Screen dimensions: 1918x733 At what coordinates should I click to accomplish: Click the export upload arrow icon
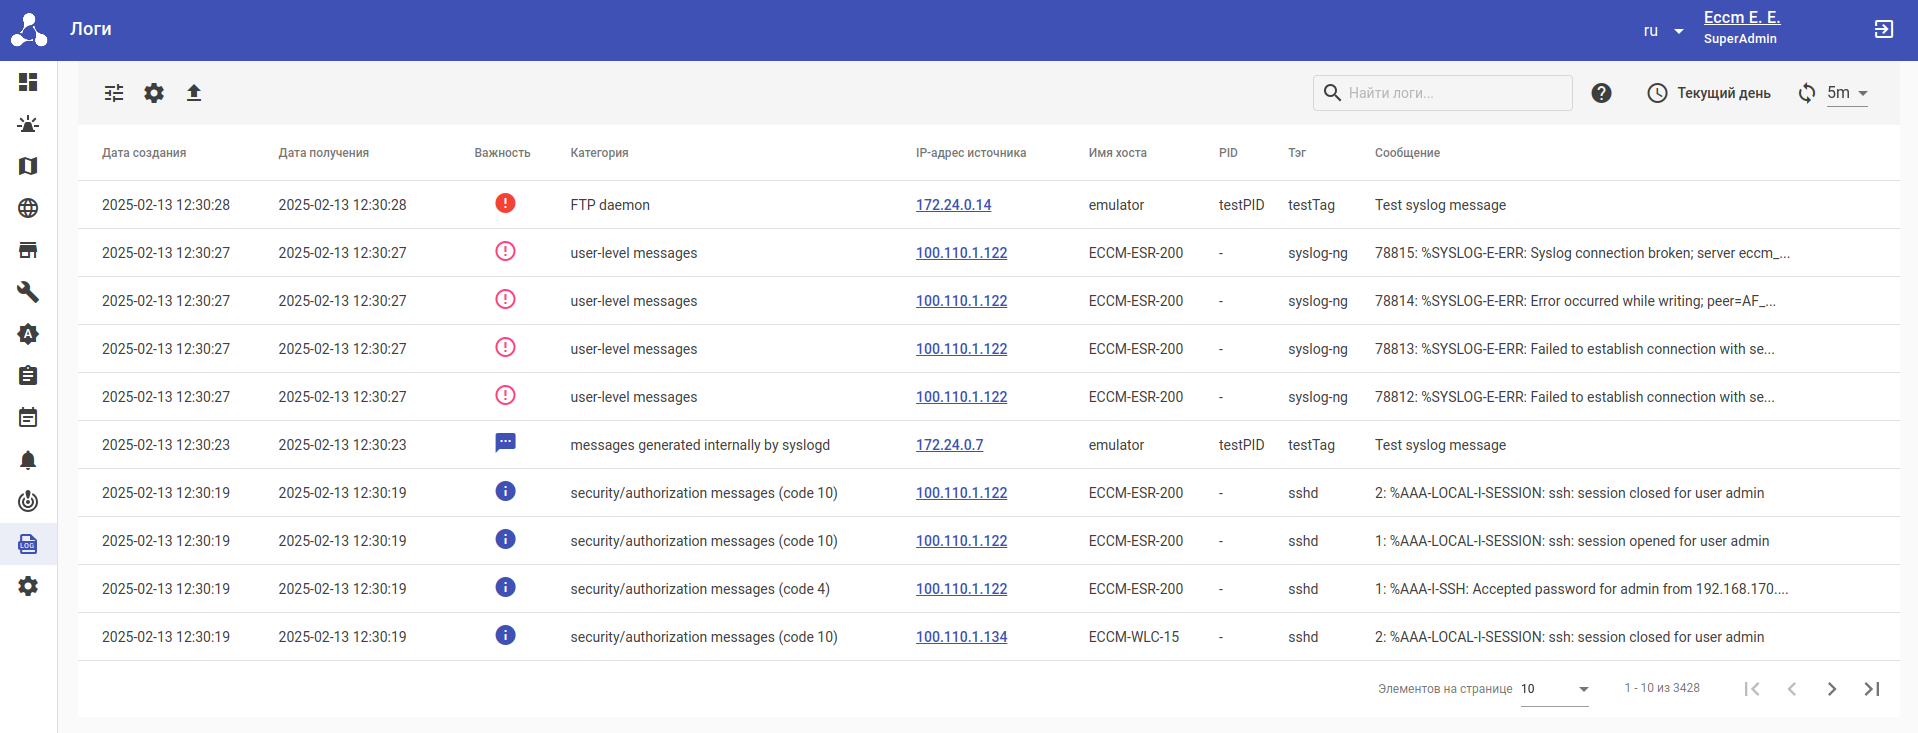coord(194,93)
